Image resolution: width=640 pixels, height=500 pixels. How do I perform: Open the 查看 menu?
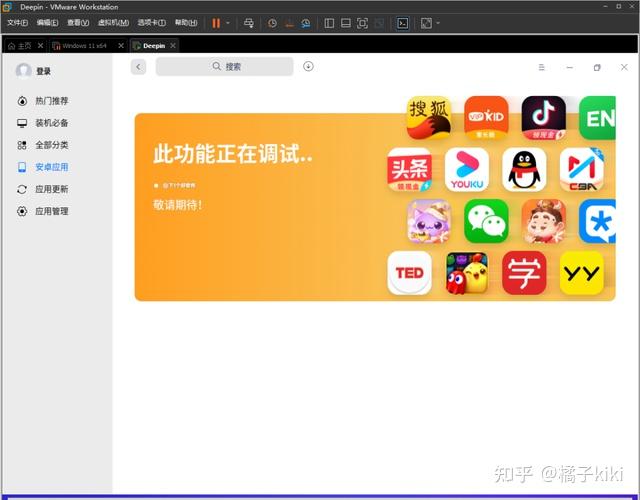[78, 23]
